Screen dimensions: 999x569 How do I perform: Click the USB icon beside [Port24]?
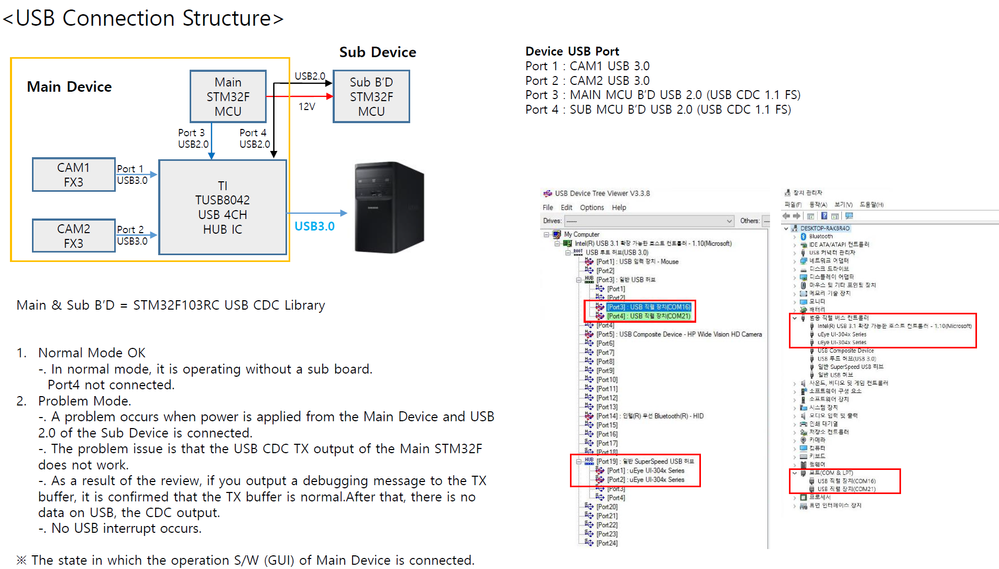click(589, 543)
